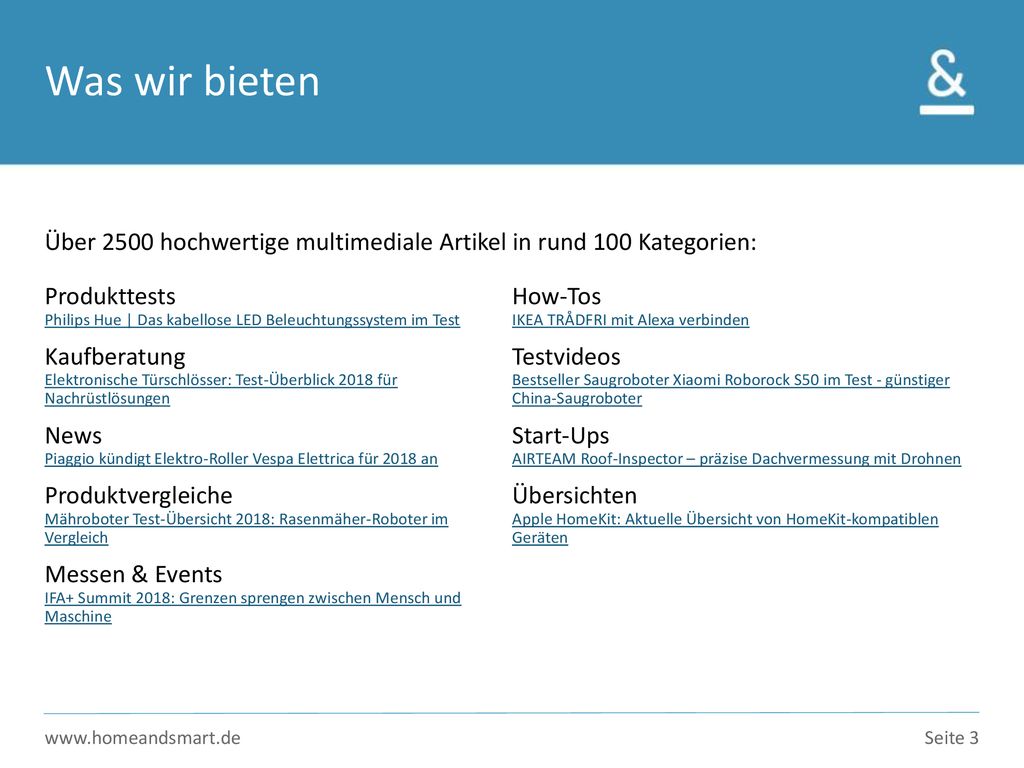Click the ampersand logo in the header

click(x=946, y=83)
